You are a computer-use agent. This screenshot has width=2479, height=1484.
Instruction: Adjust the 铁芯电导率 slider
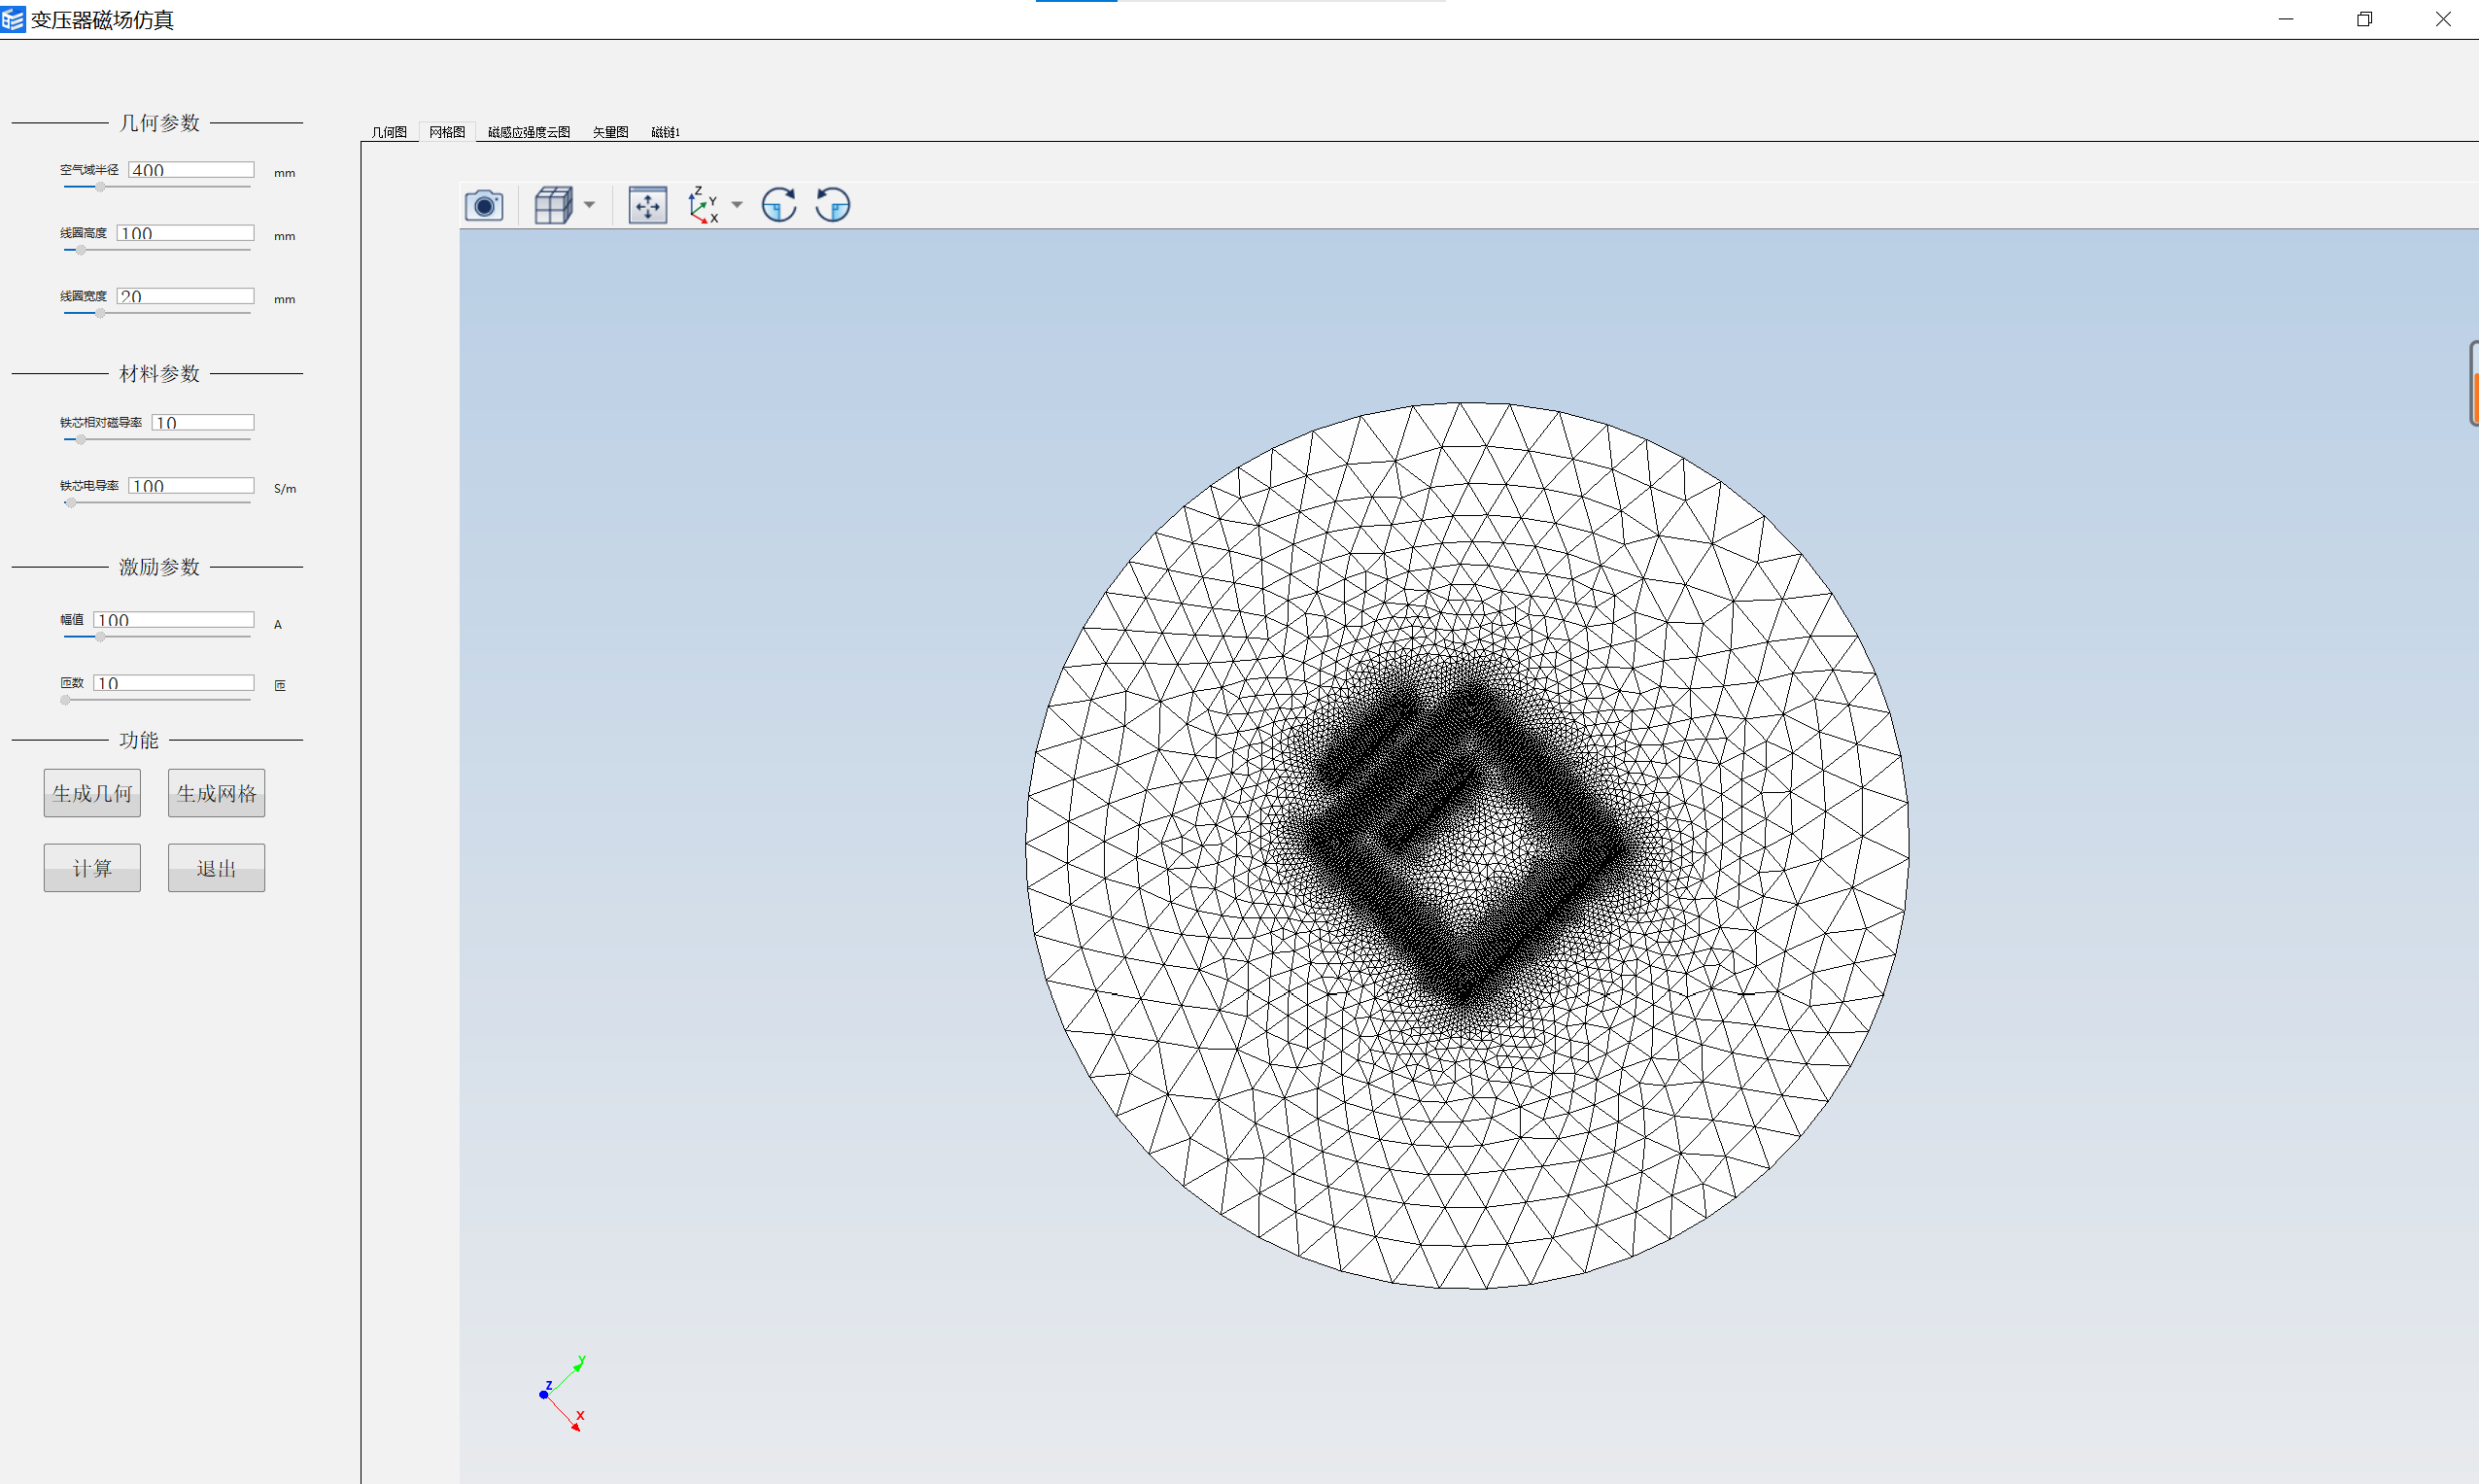pyautogui.click(x=156, y=503)
